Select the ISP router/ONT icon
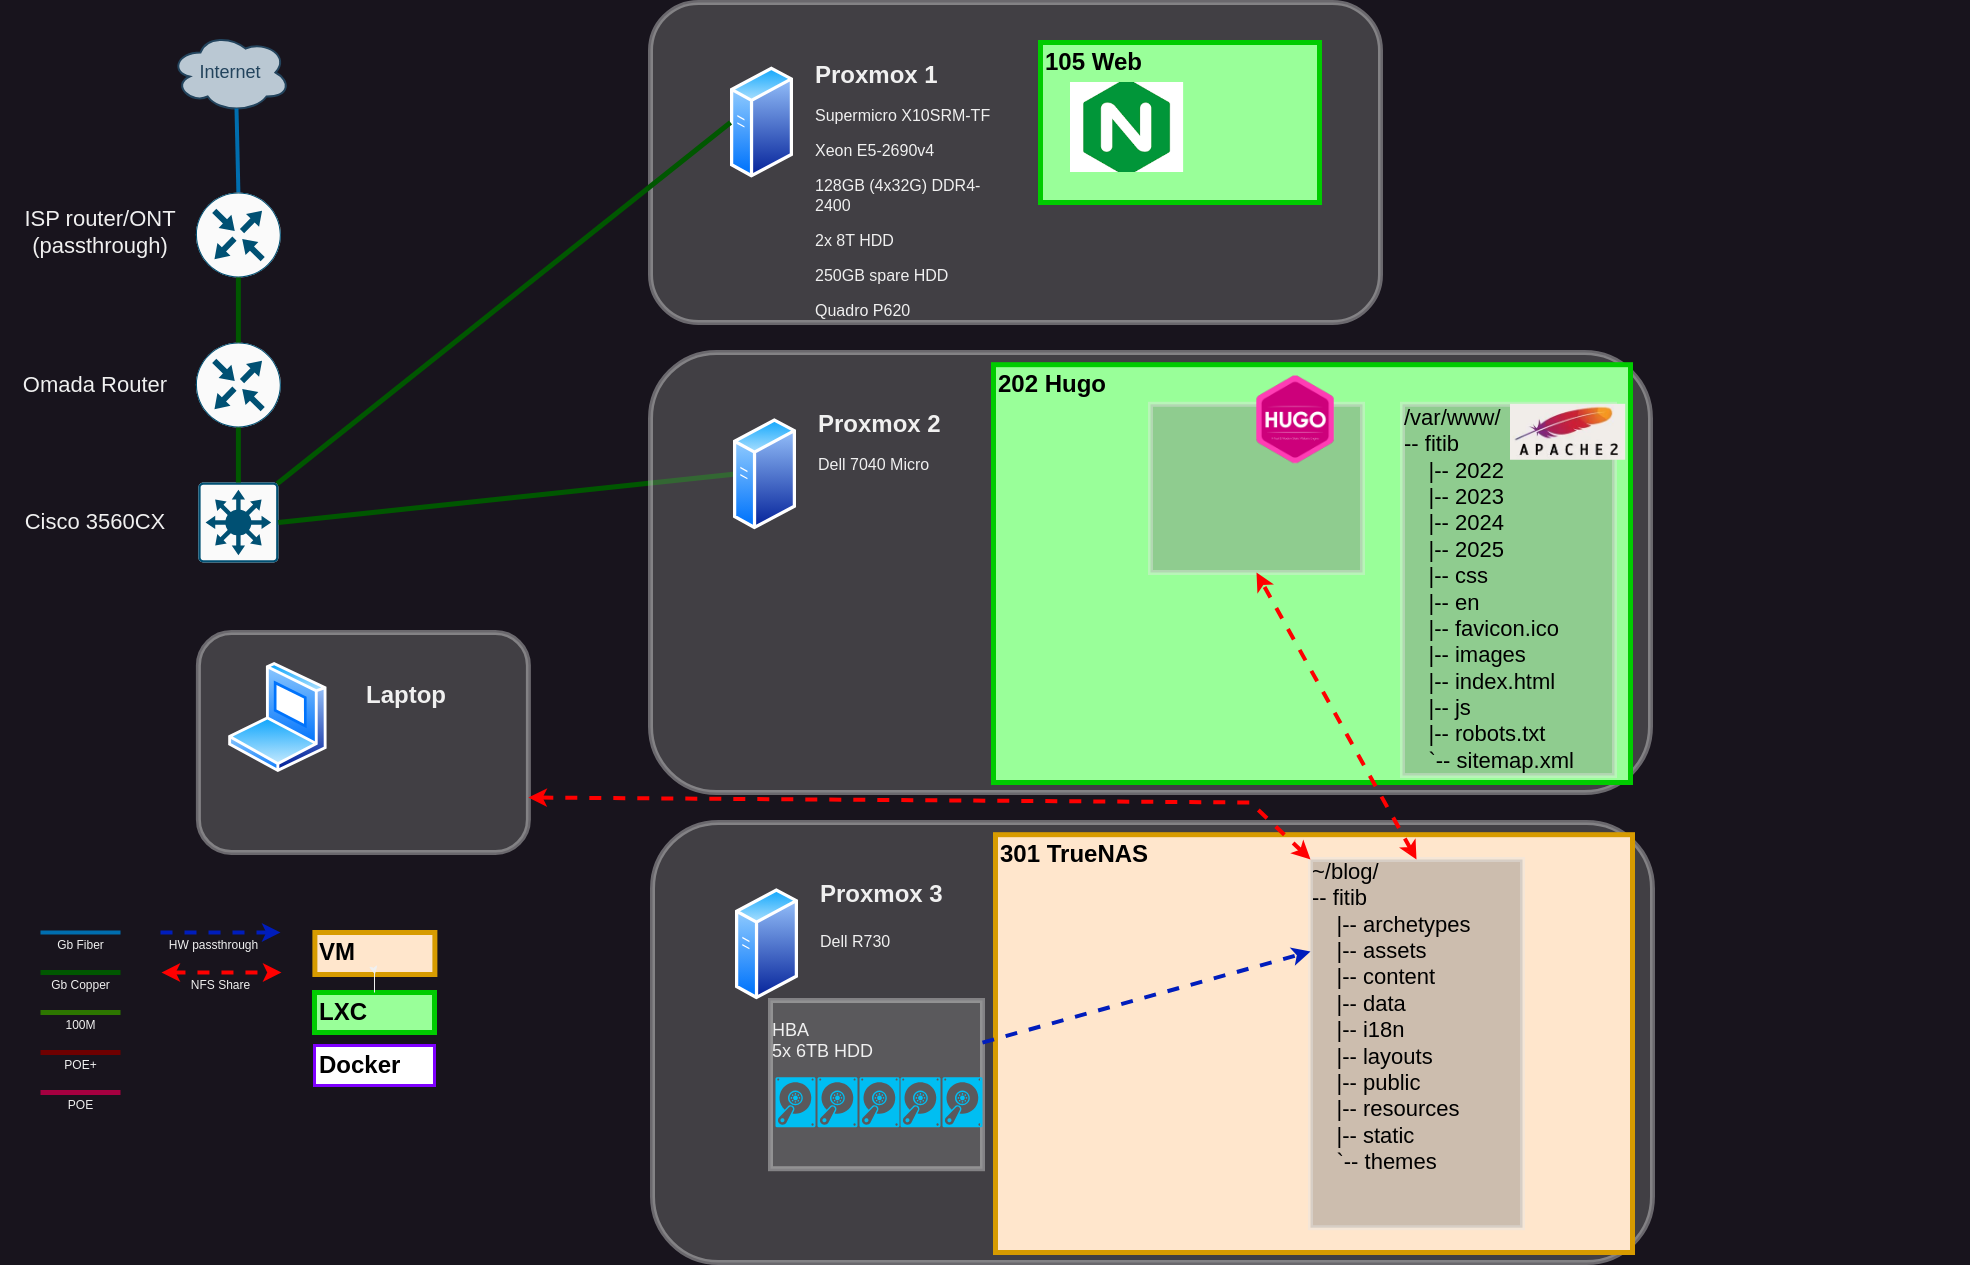 click(x=238, y=235)
